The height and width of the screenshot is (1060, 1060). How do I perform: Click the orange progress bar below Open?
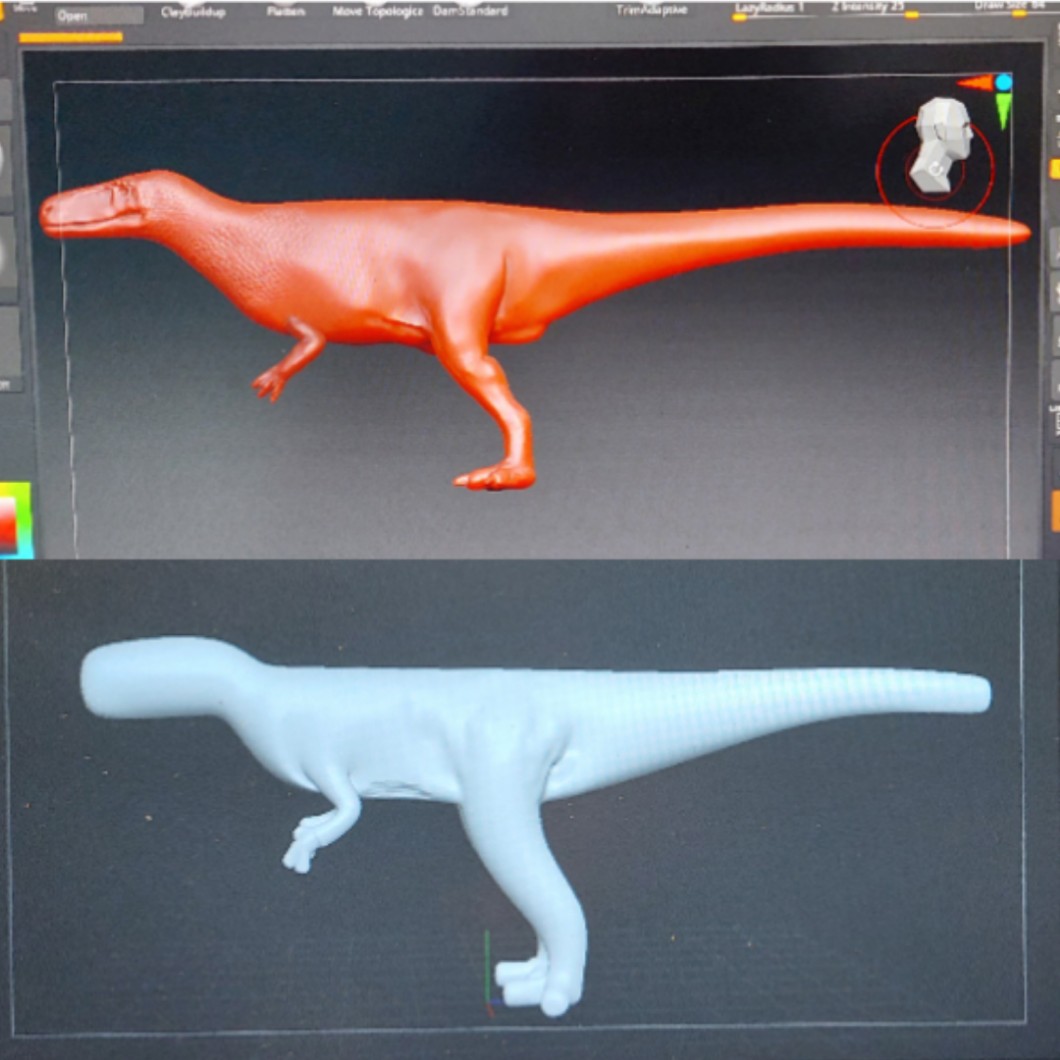70,38
